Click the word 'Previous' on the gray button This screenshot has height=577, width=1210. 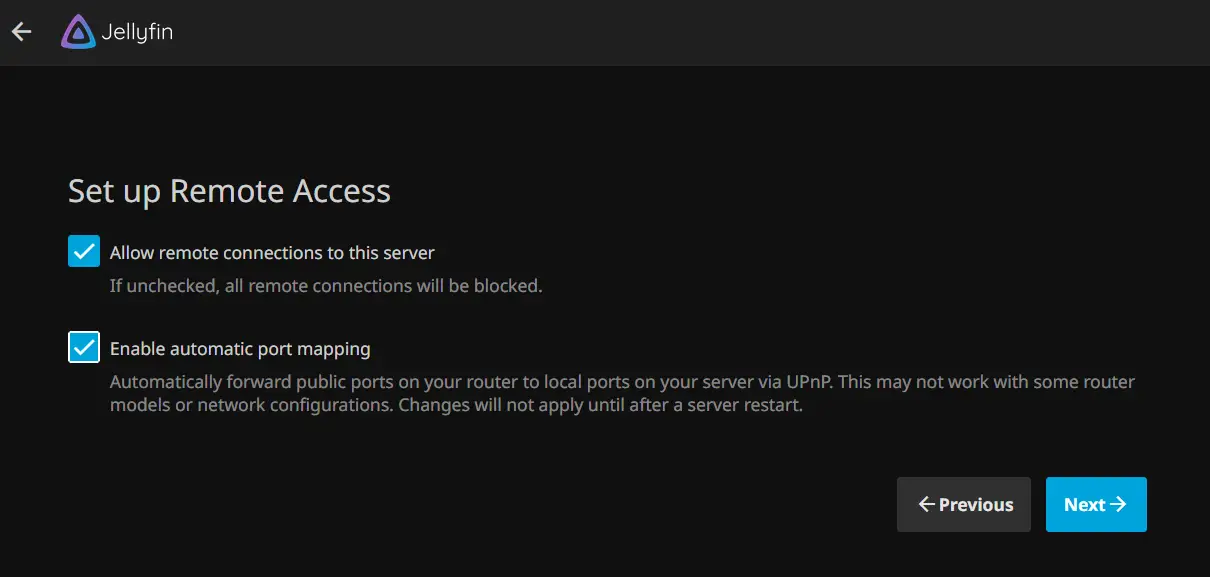(x=976, y=505)
